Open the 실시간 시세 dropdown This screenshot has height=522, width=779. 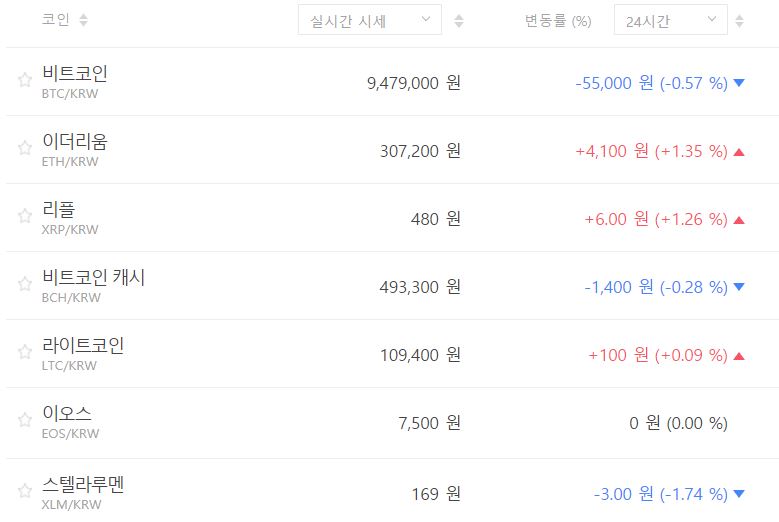tap(369, 20)
